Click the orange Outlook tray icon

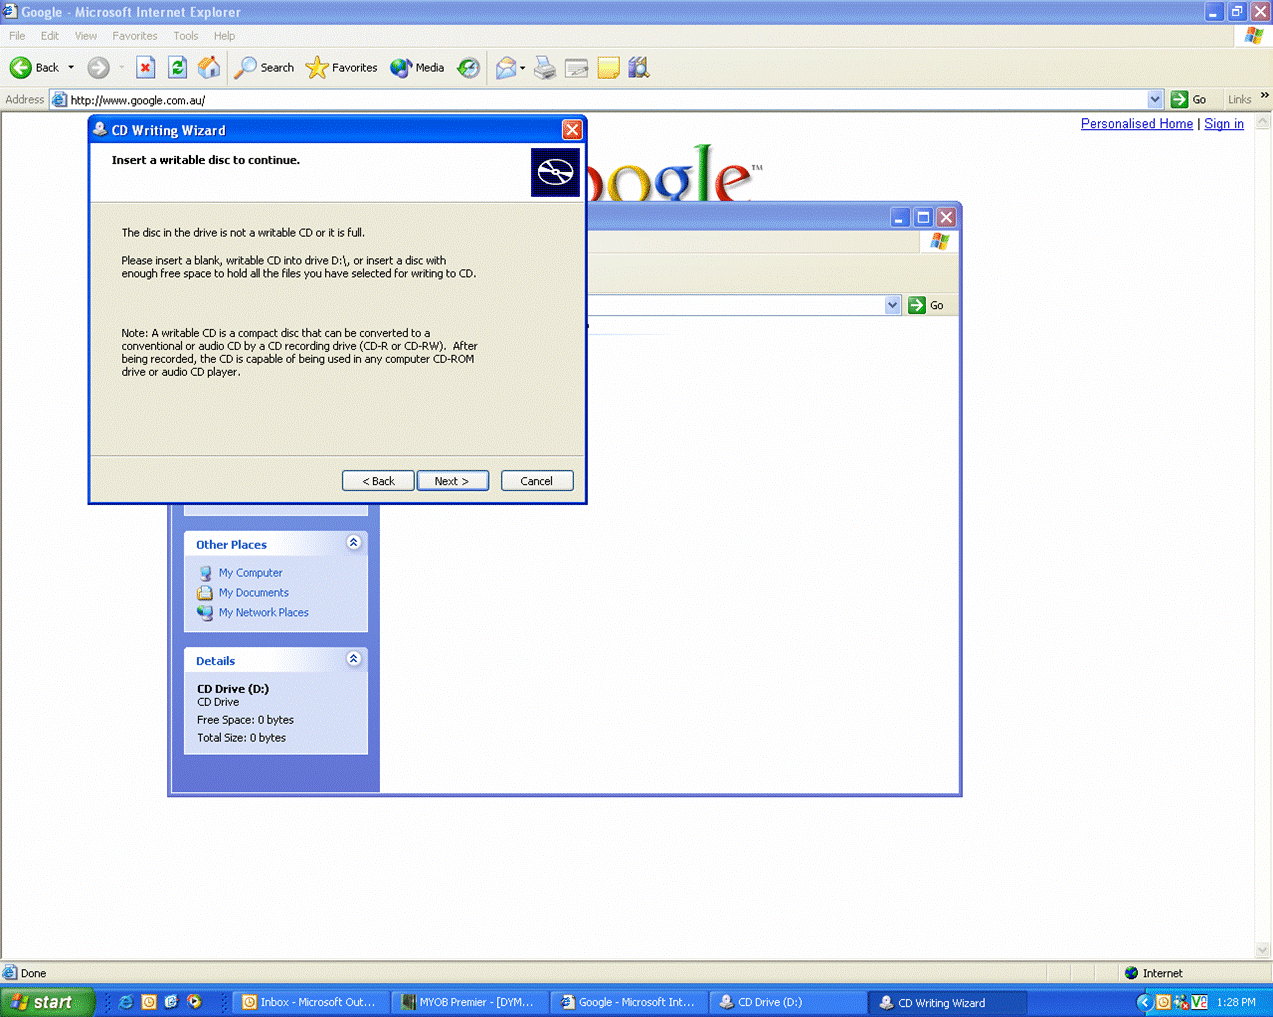pos(1163,1002)
